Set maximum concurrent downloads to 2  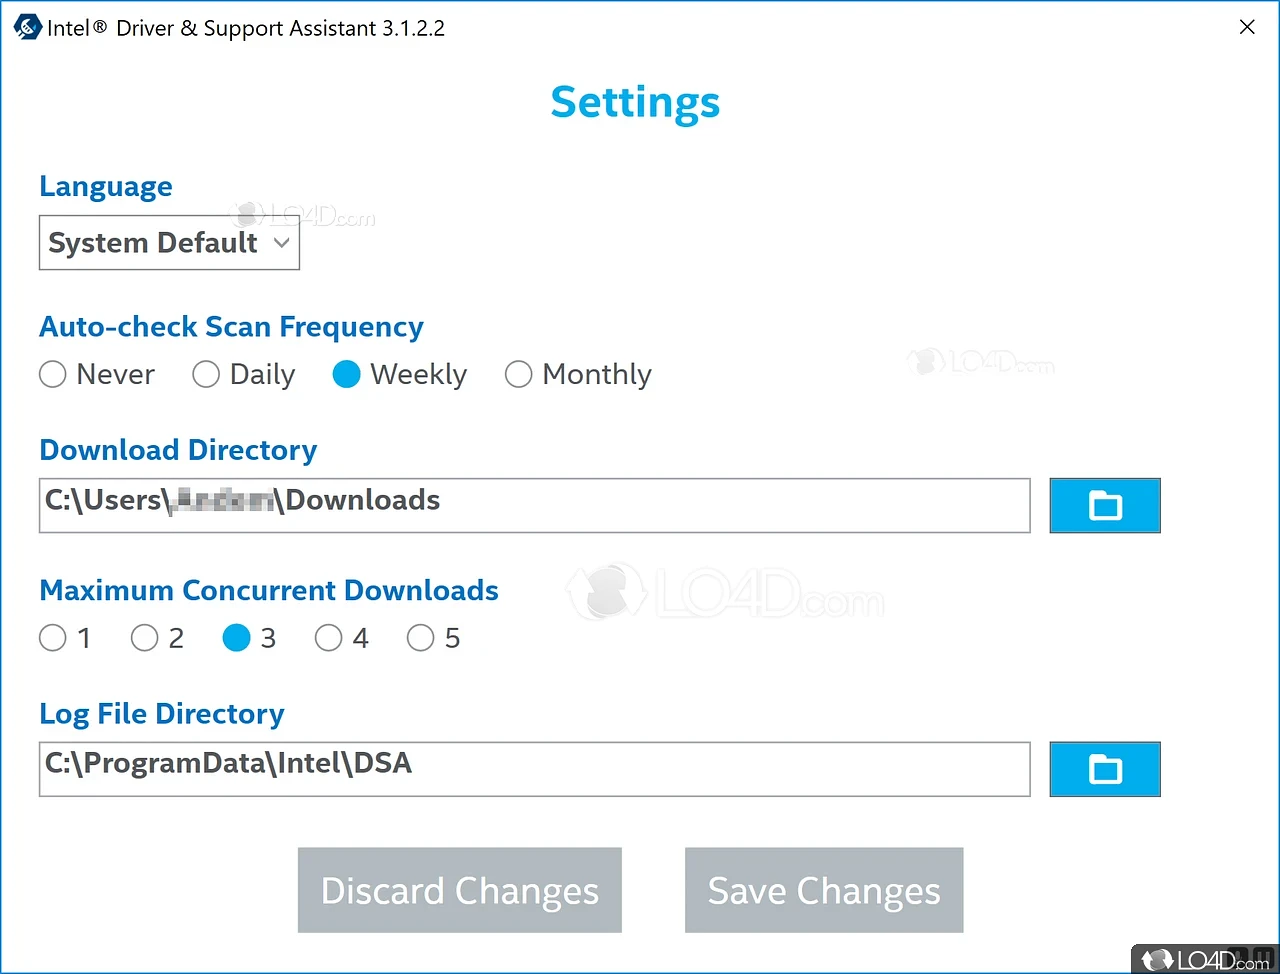click(x=145, y=638)
